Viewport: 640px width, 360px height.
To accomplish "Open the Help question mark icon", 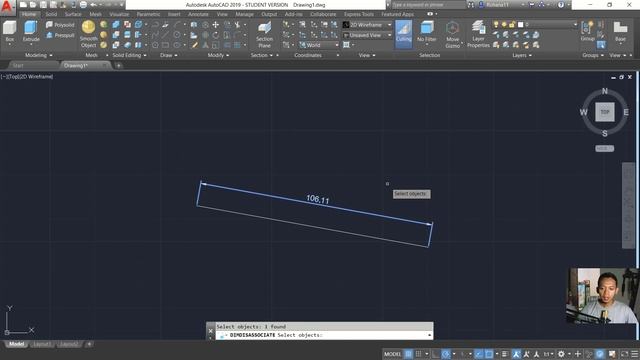I will coord(561,5).
